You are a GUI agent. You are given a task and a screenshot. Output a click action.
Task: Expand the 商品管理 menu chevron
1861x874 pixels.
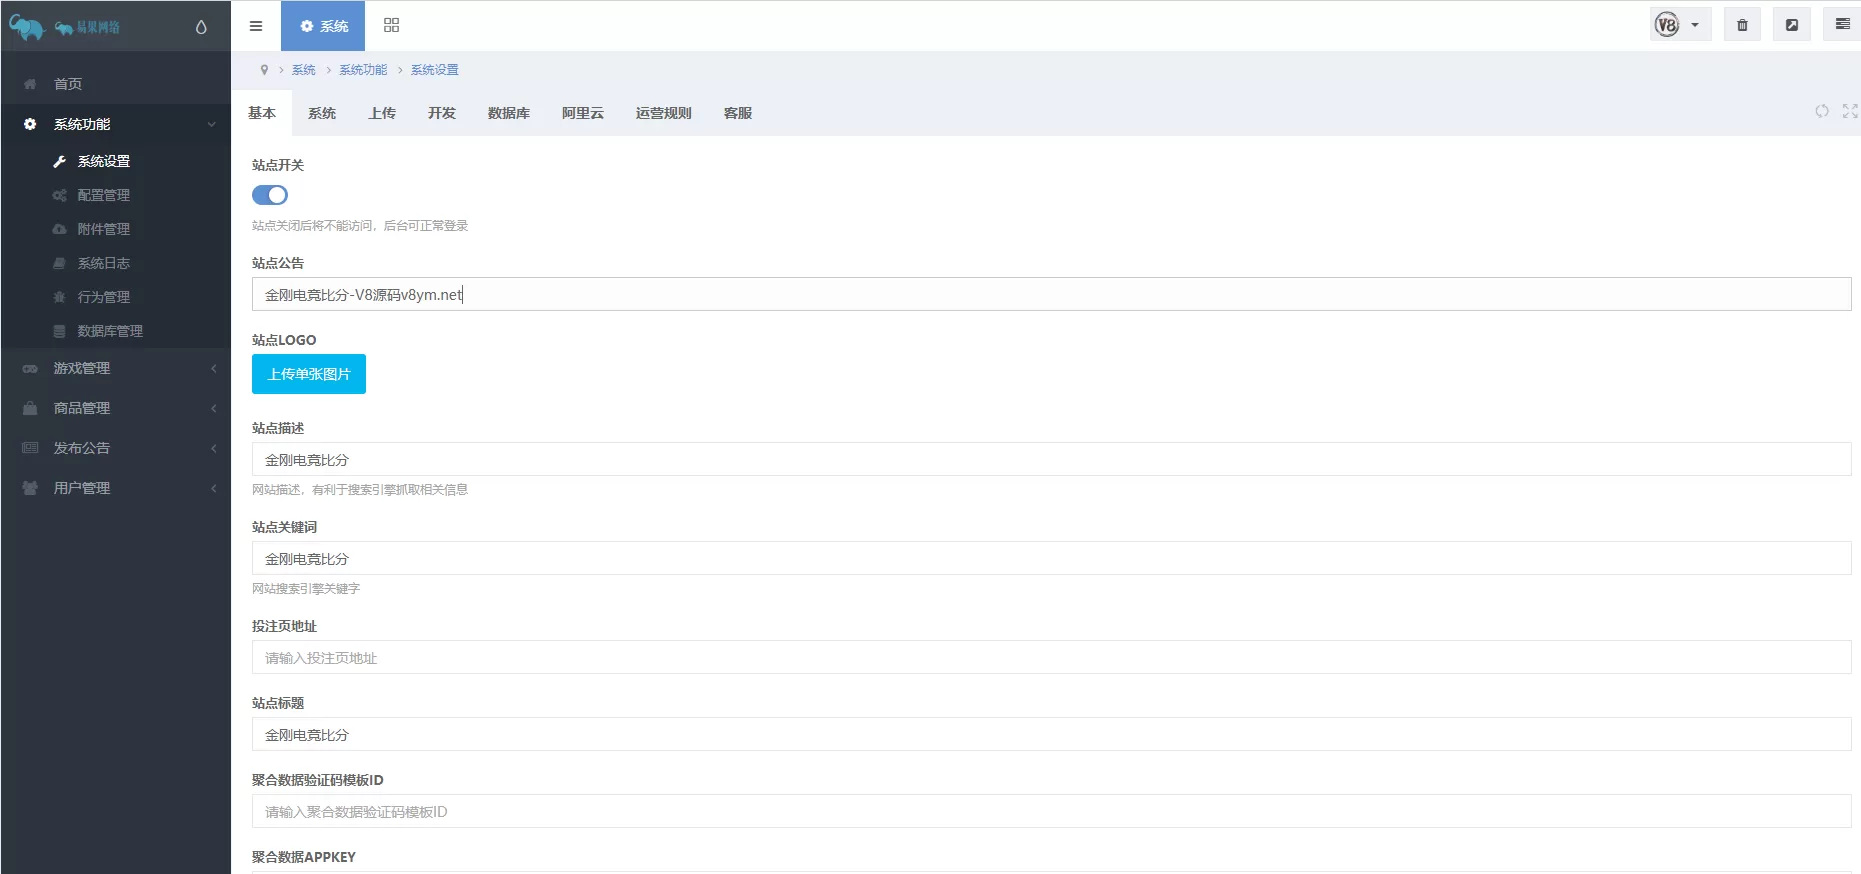coord(213,408)
